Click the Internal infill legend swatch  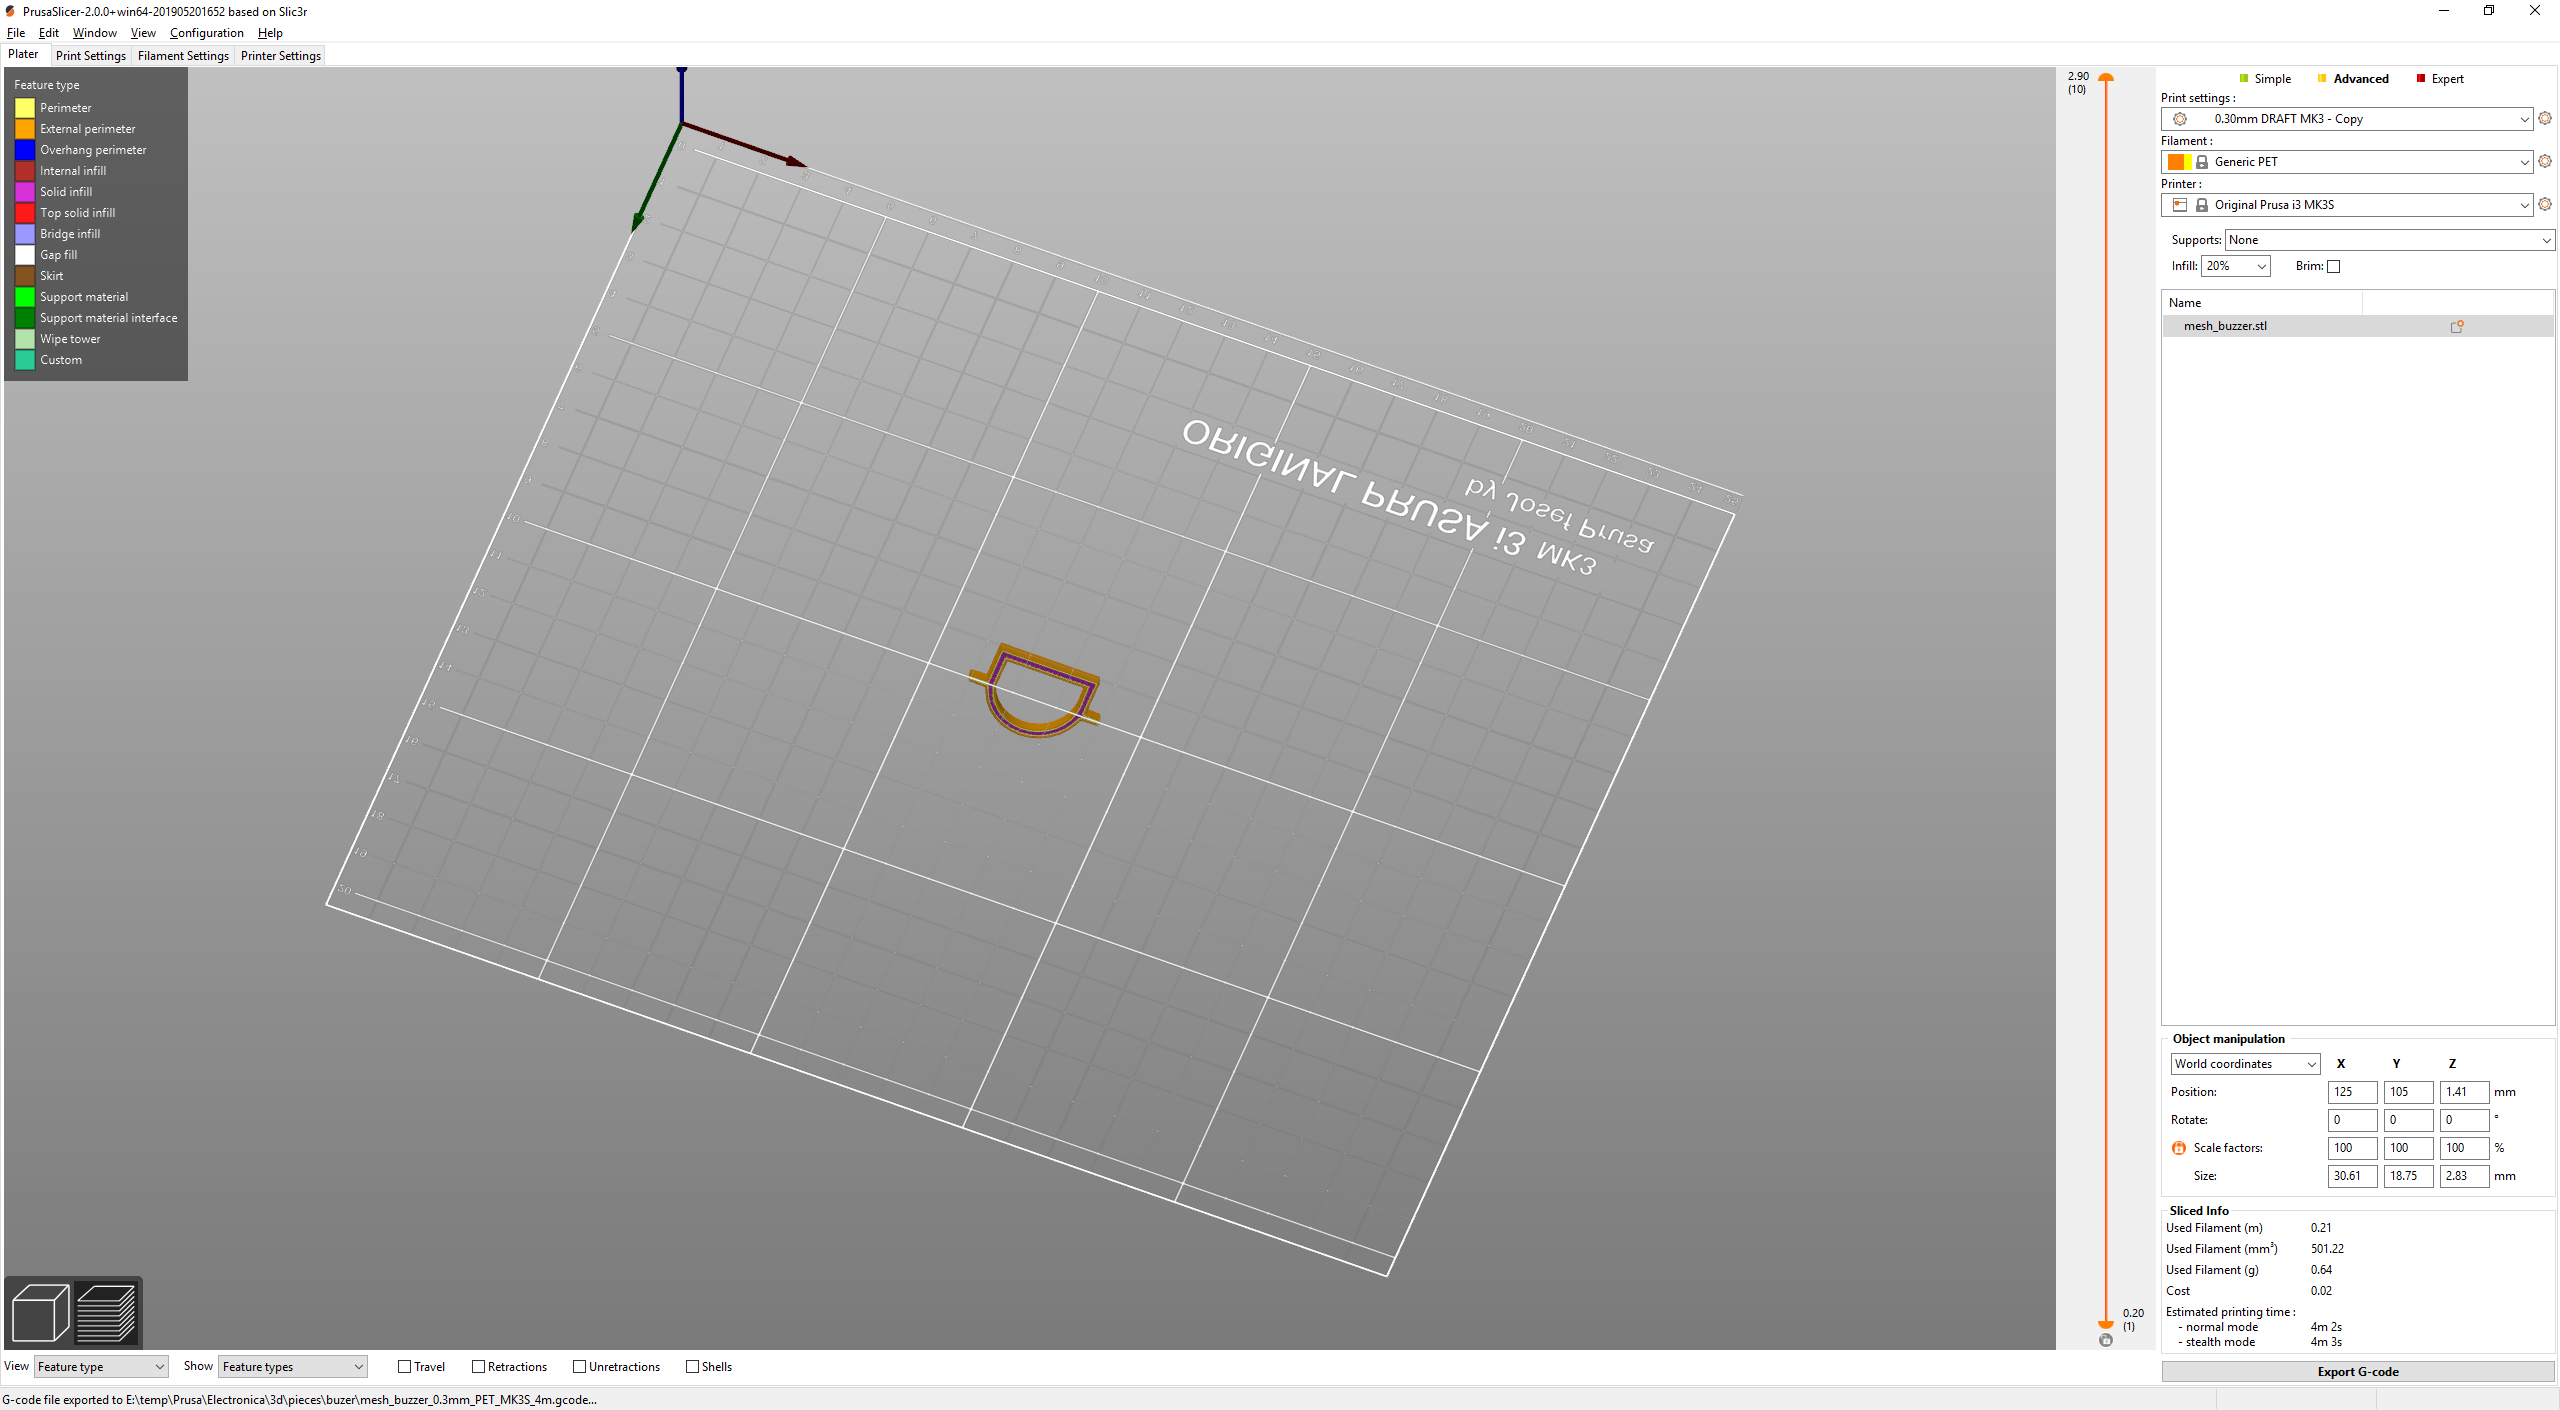25,171
